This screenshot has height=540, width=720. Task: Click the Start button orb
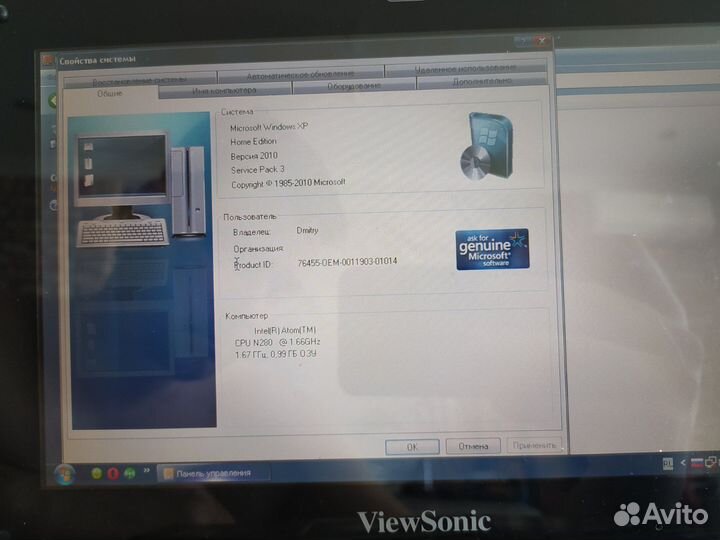point(66,472)
